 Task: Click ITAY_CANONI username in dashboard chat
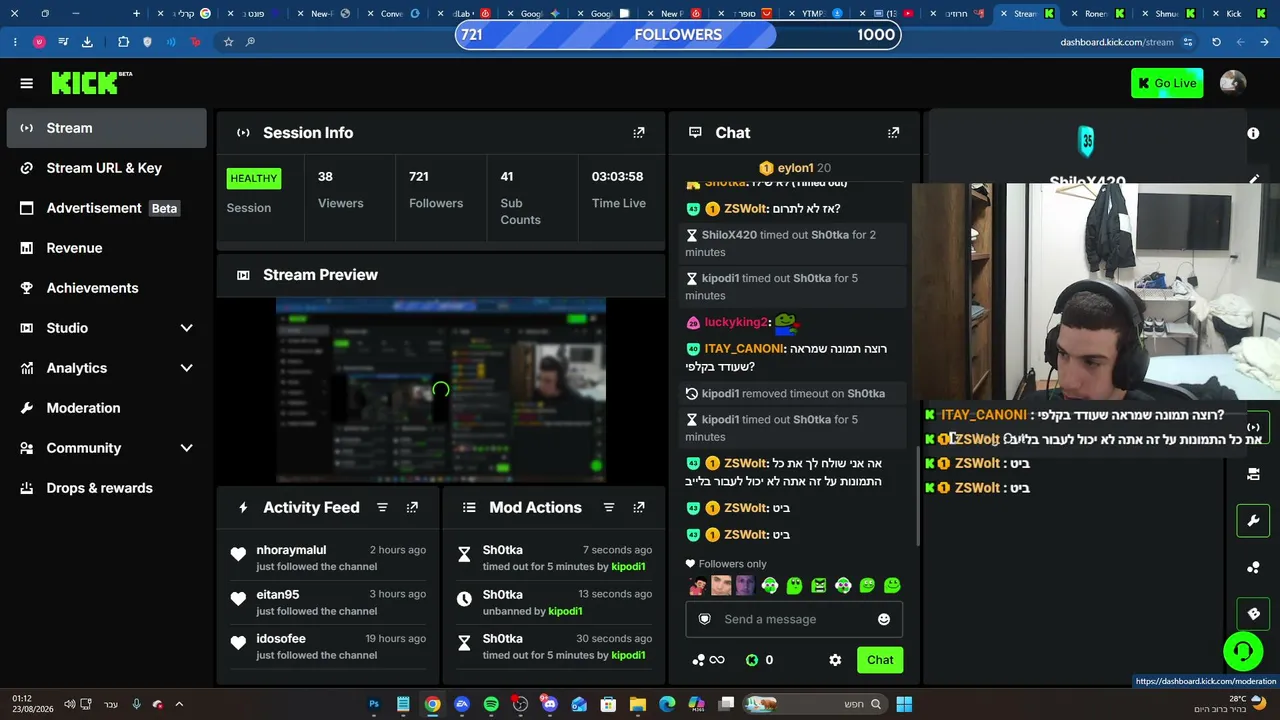point(744,349)
